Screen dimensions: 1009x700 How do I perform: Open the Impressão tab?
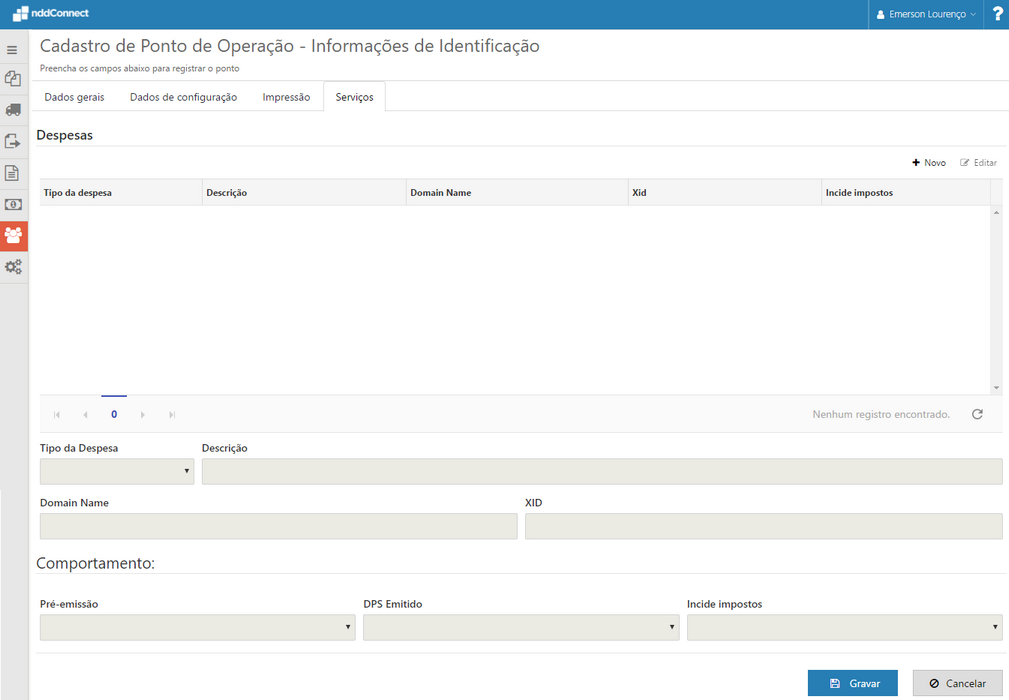click(x=286, y=97)
